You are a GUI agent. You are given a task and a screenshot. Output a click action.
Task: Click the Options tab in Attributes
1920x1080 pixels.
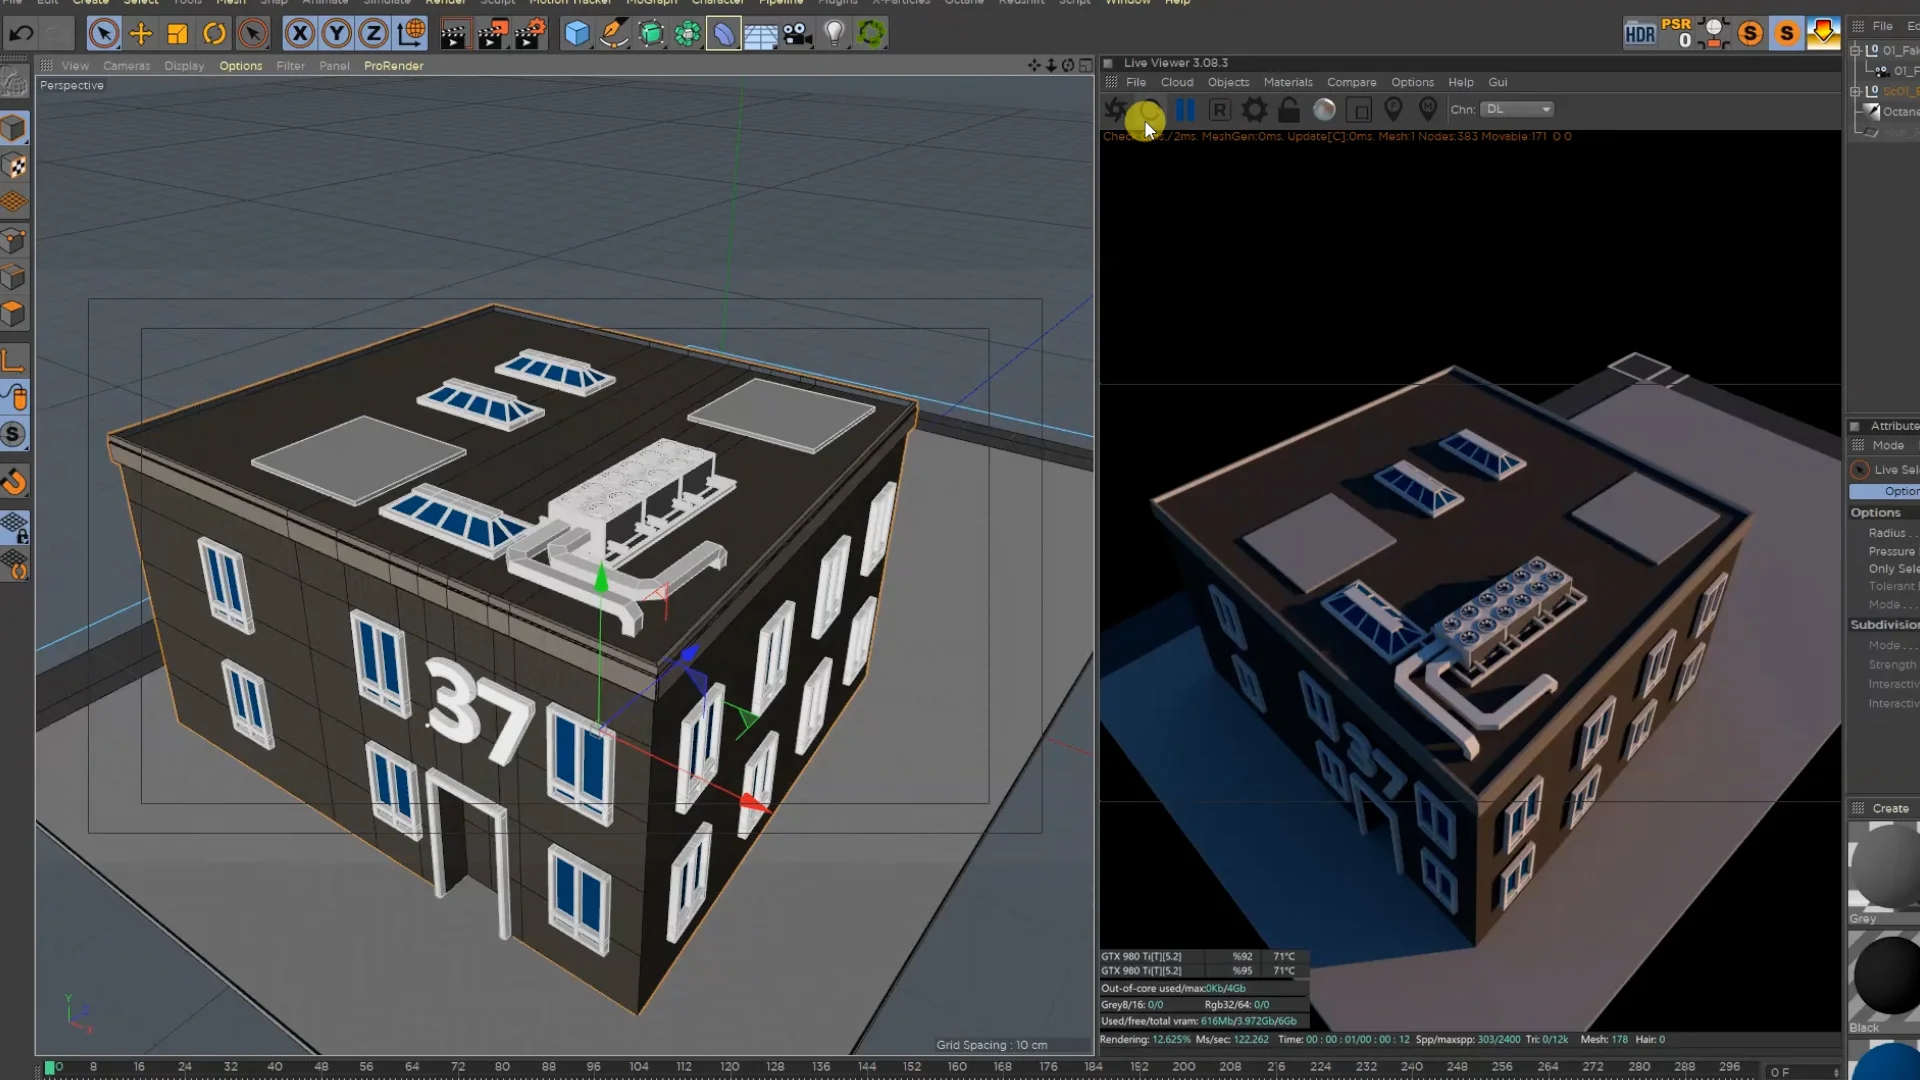(1897, 491)
